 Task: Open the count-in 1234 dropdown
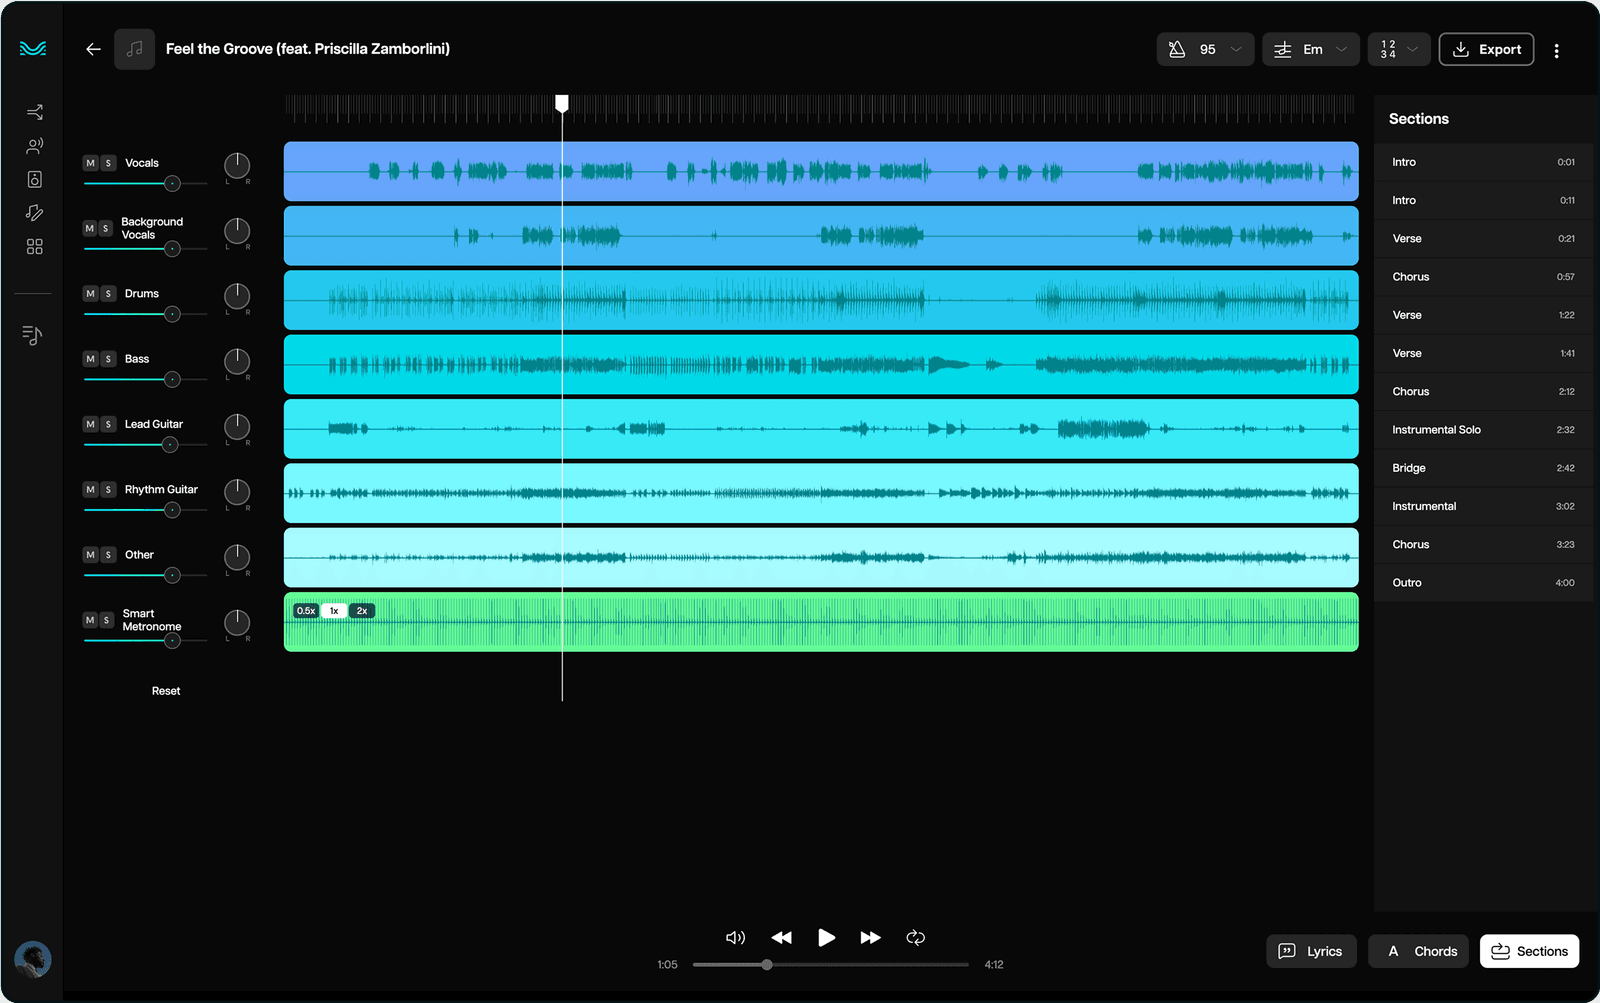pyautogui.click(x=1398, y=49)
